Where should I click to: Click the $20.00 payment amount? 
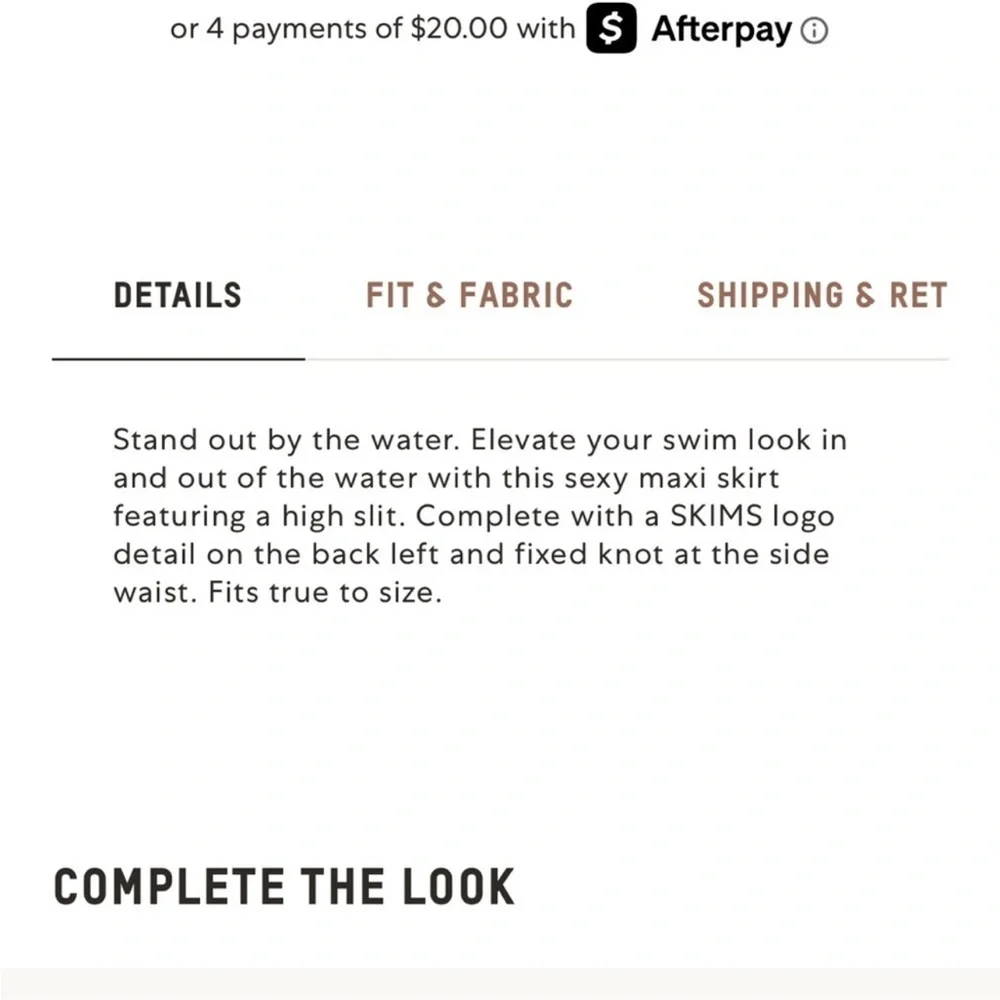click(x=459, y=29)
